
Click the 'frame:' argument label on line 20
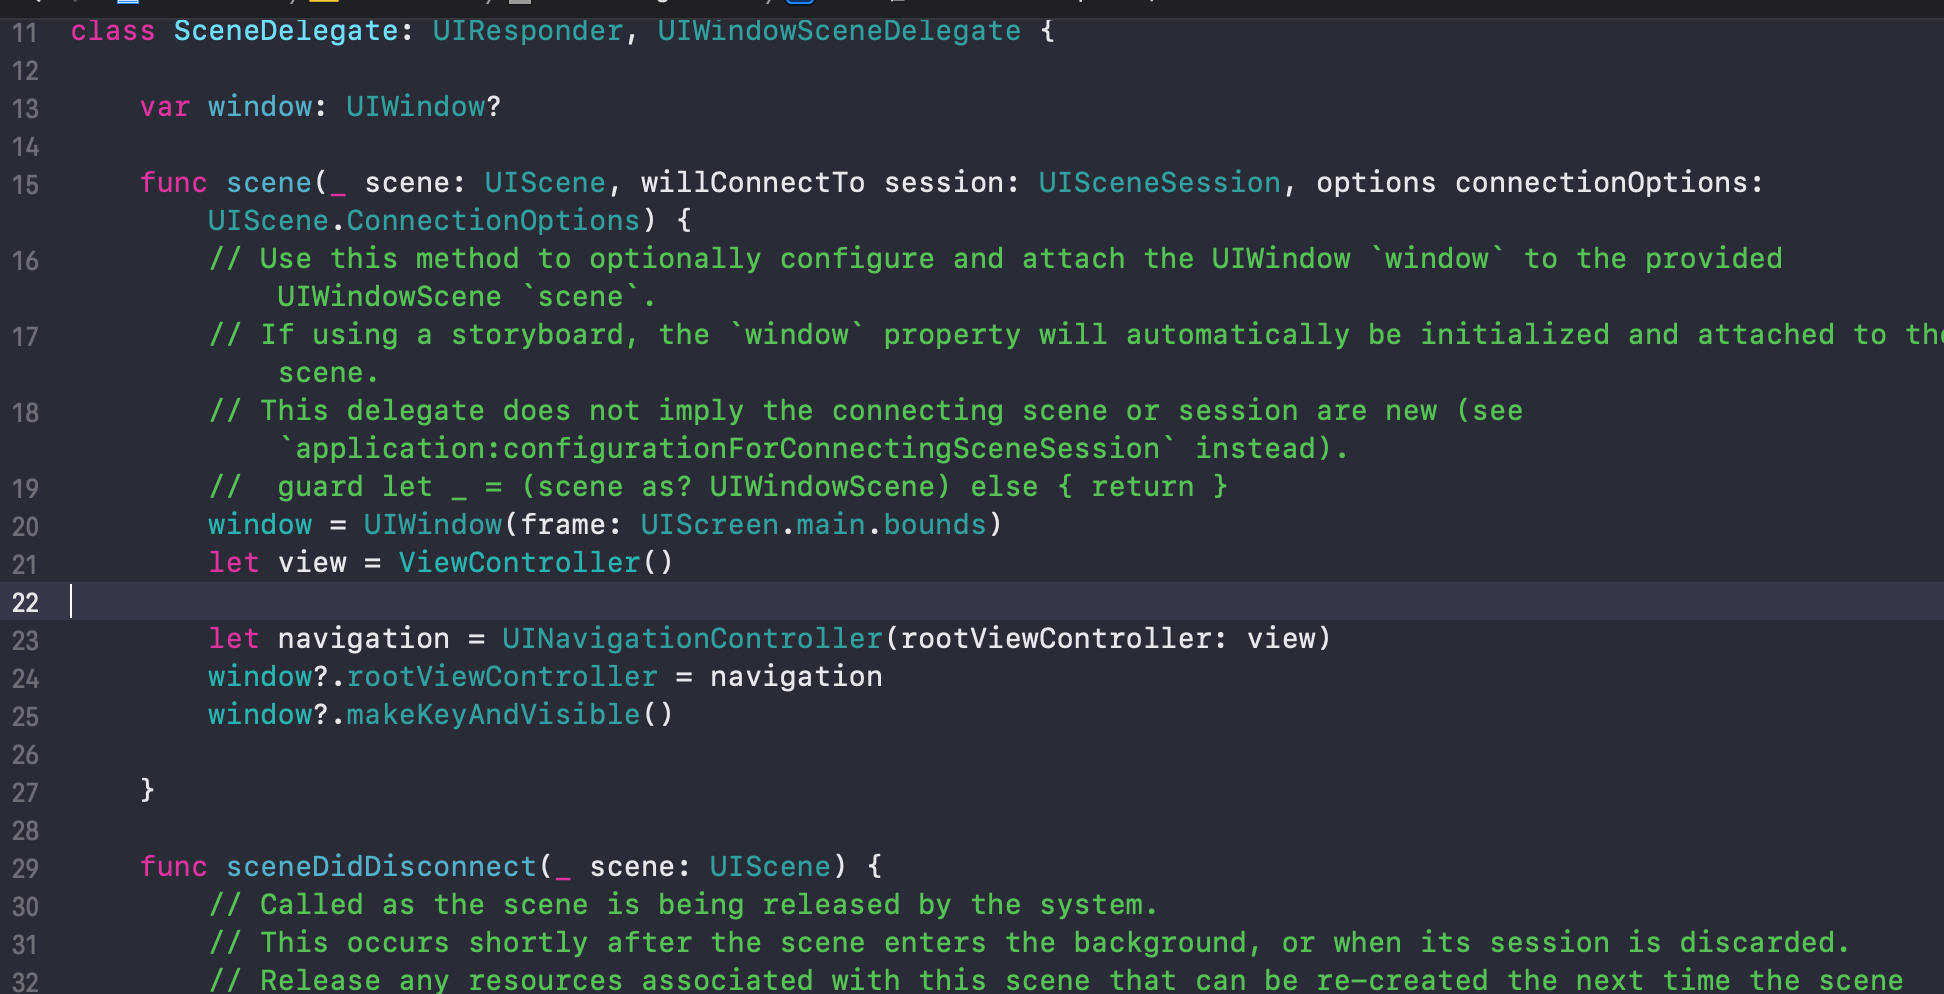tap(571, 525)
